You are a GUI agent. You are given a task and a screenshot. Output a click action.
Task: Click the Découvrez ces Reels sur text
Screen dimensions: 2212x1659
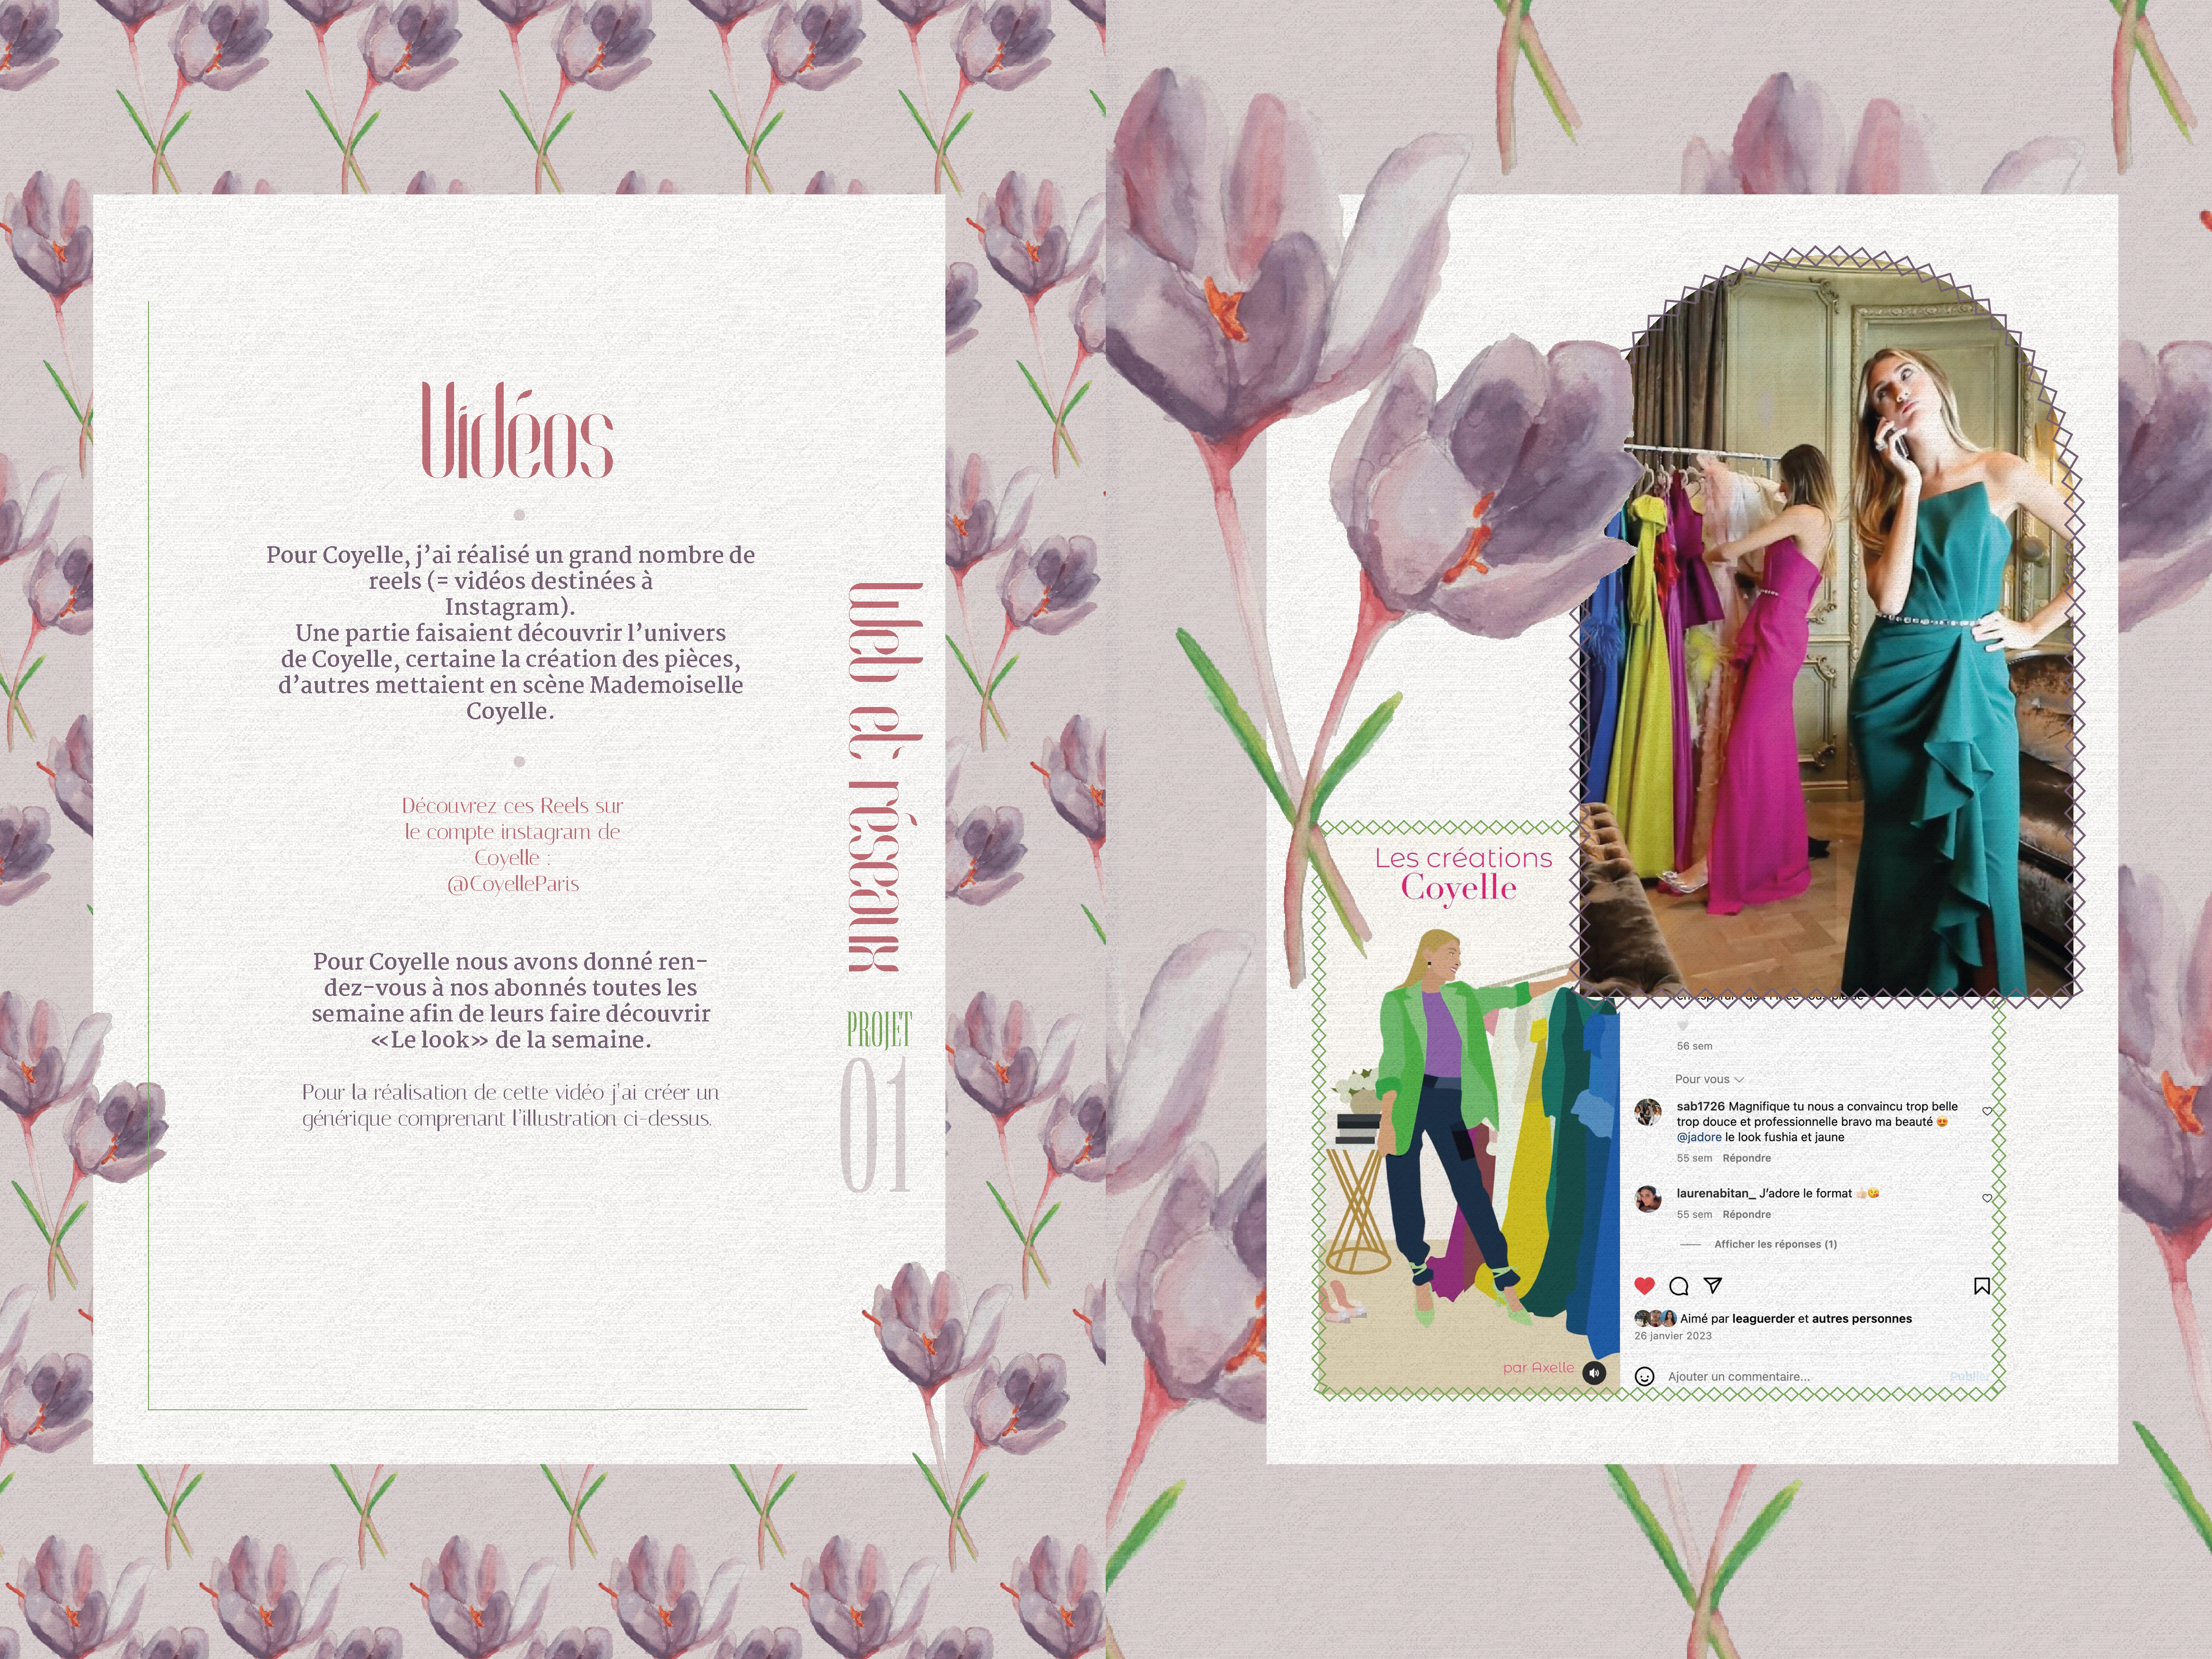coord(512,806)
